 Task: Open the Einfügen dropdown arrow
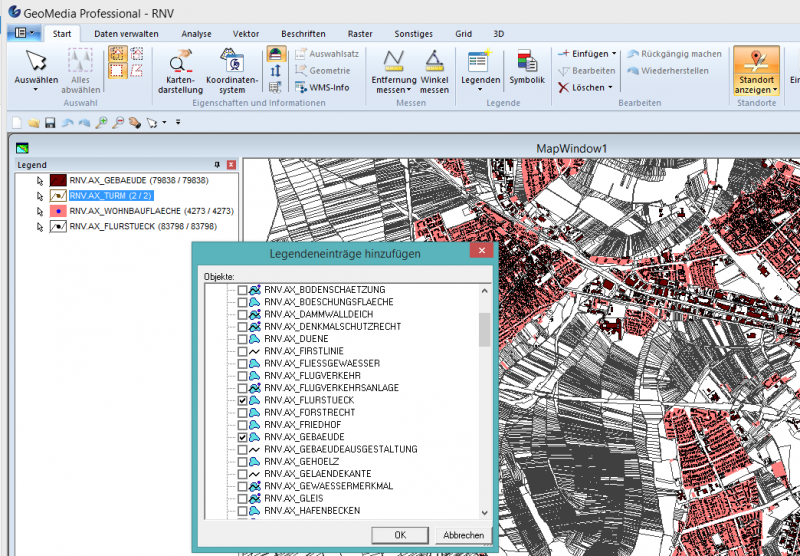pos(614,53)
